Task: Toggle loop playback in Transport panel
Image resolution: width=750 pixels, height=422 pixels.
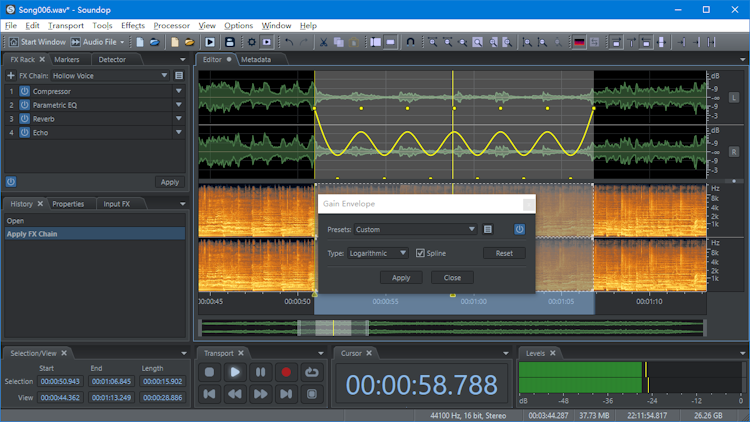Action: (x=312, y=372)
